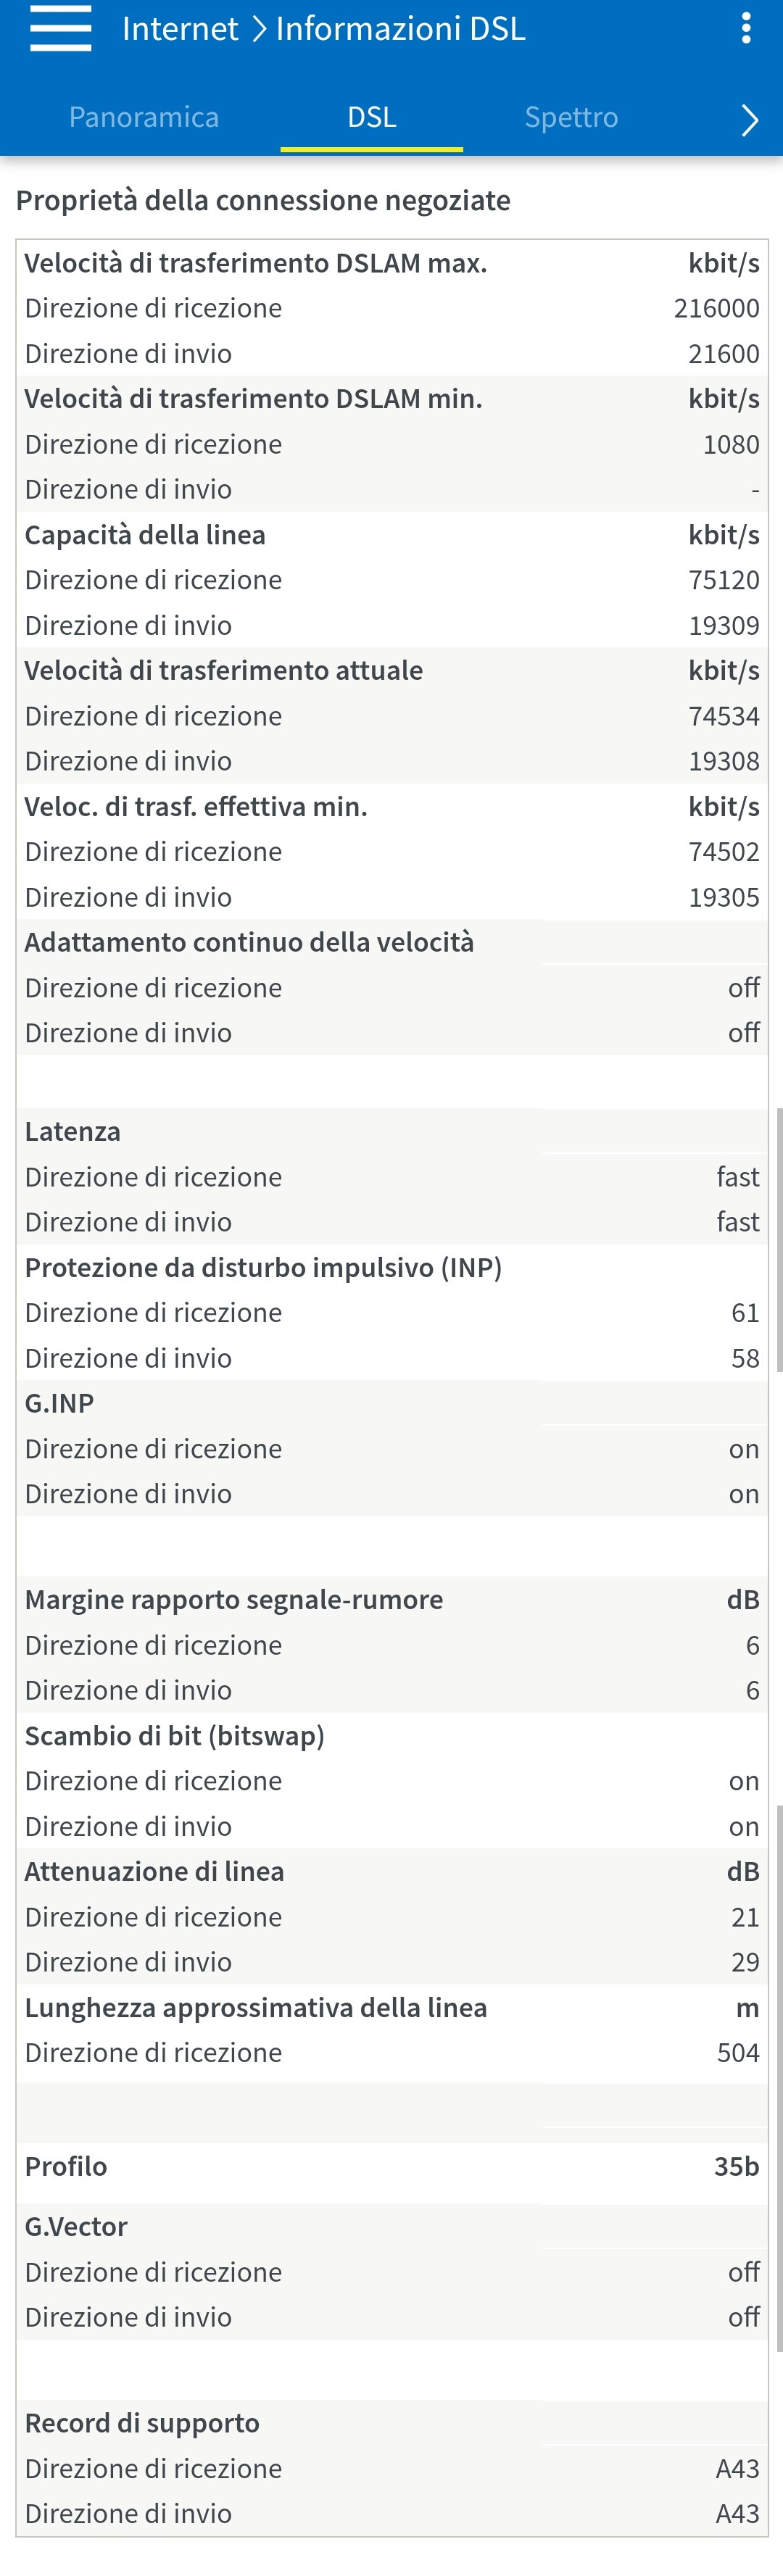Click the Informazioni DSL breadcrumb title

(x=400, y=28)
